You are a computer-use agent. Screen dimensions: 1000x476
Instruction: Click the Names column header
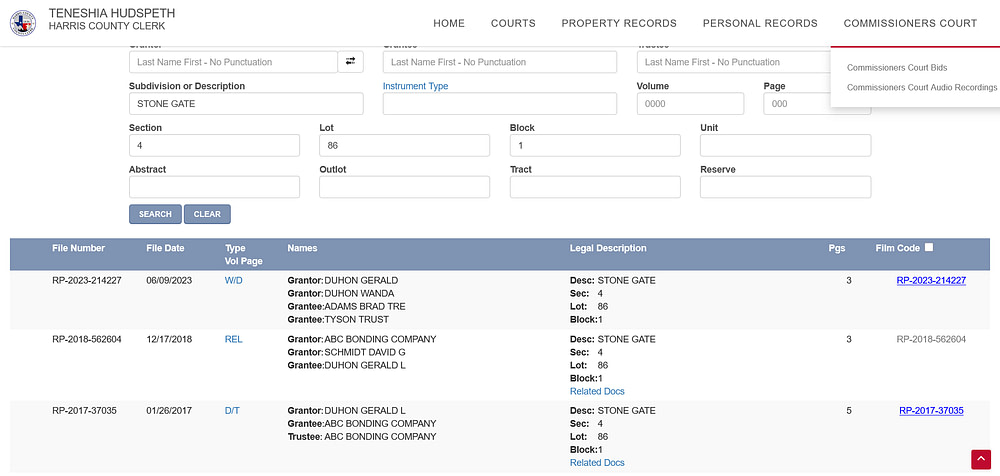302,248
